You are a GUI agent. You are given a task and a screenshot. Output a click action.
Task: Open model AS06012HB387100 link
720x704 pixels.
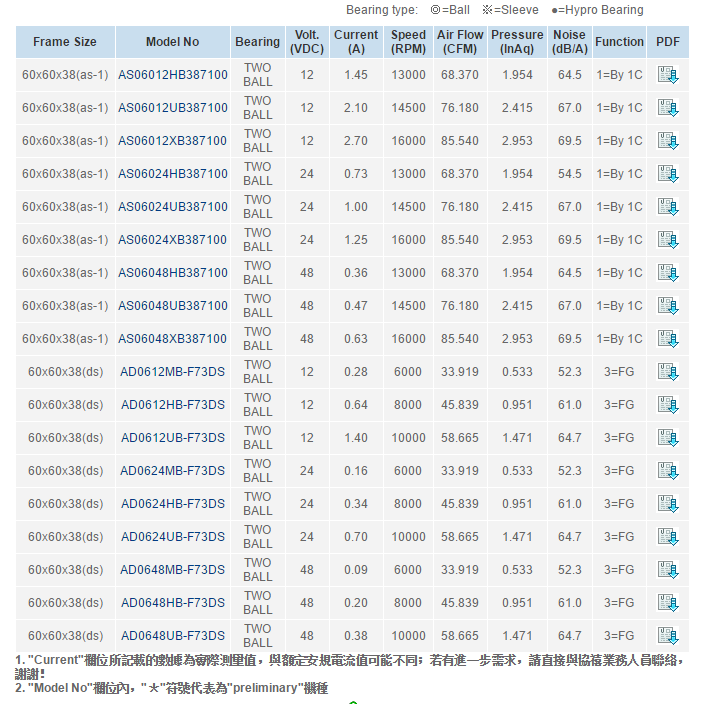pyautogui.click(x=173, y=75)
